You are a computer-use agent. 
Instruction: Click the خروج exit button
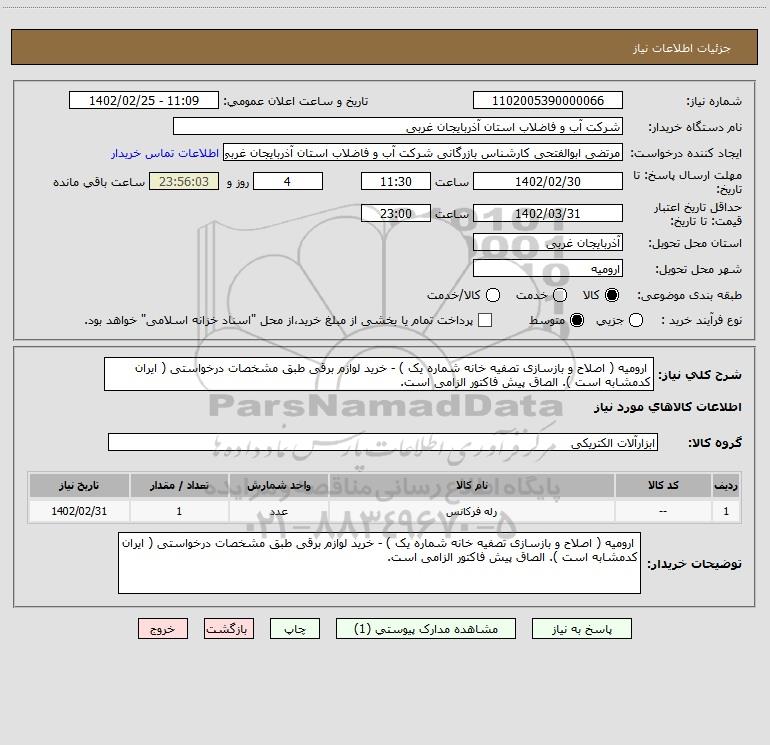163,629
